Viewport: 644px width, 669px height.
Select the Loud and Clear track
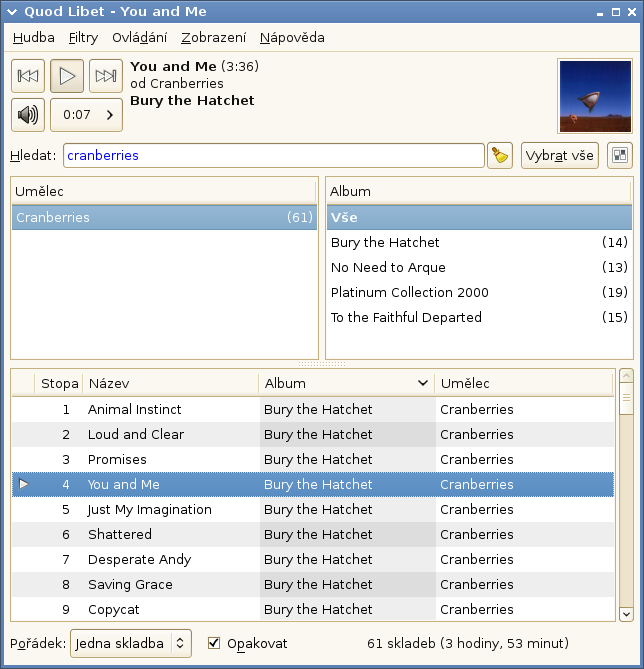(x=313, y=434)
